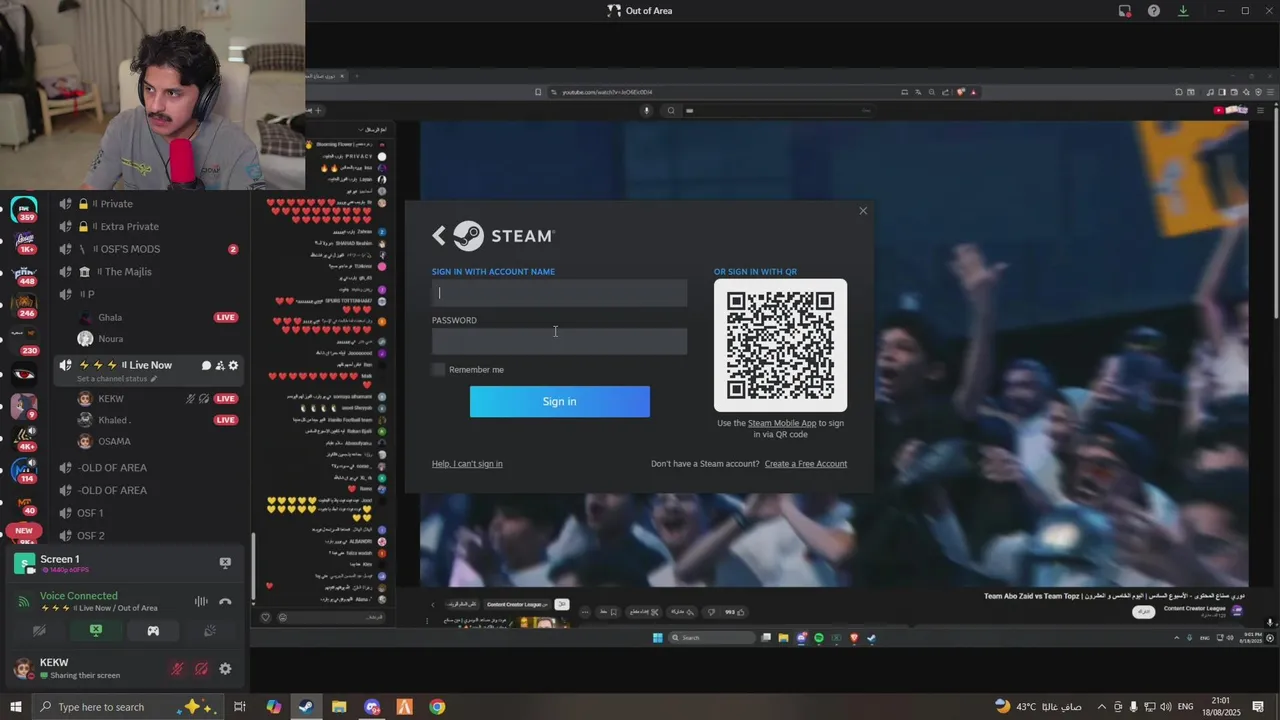Image resolution: width=1280 pixels, height=720 pixels.
Task: Open the taskbar volume control
Action: 1166,707
